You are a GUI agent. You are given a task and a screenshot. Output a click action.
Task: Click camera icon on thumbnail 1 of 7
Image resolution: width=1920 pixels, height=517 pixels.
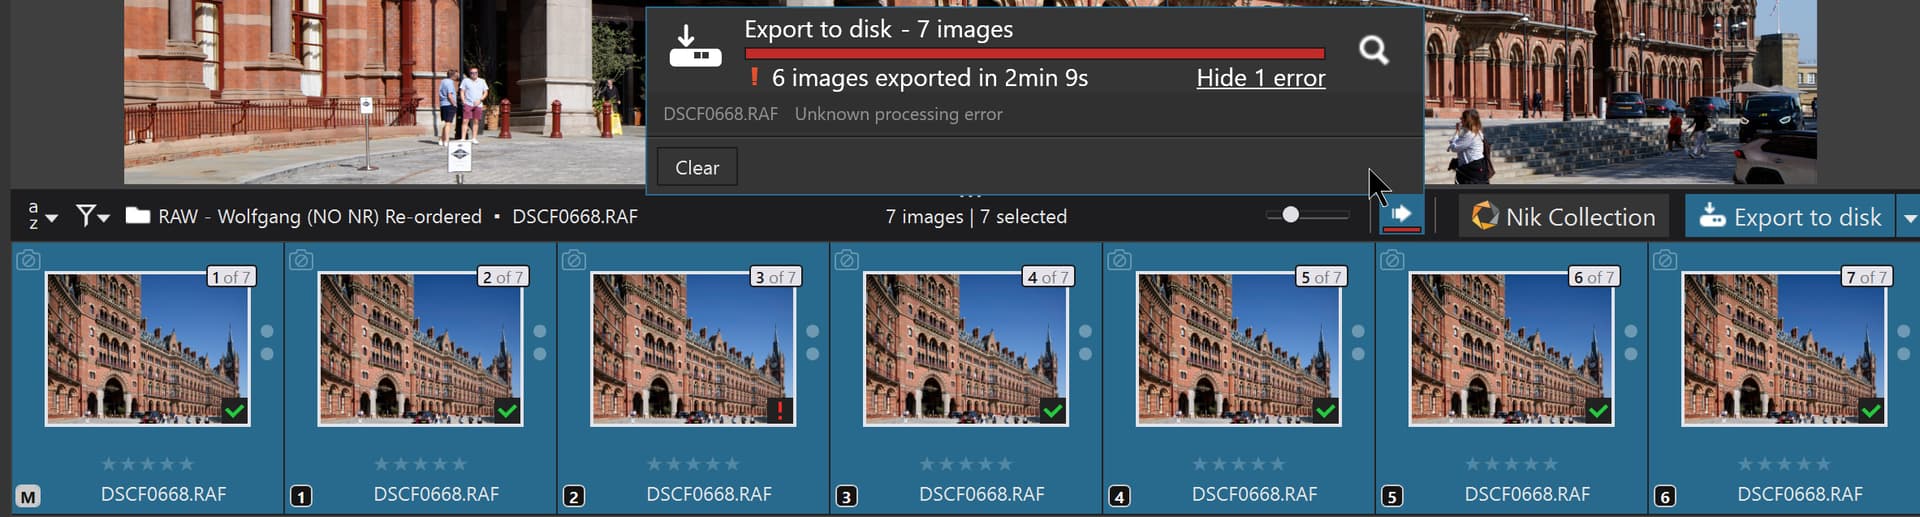click(x=29, y=260)
